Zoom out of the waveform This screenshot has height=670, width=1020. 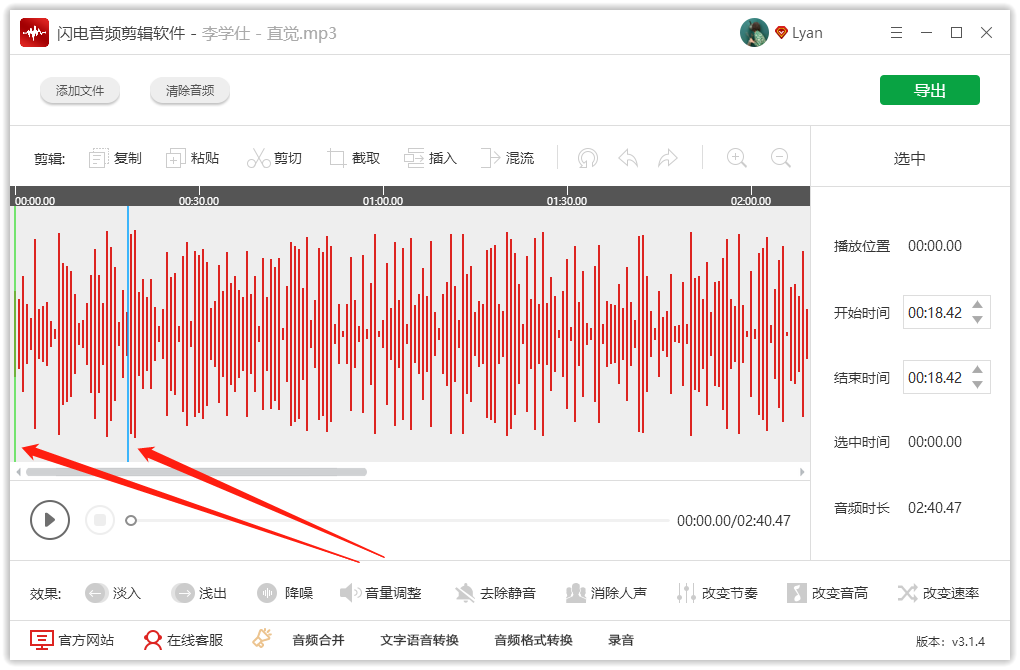pos(781,158)
